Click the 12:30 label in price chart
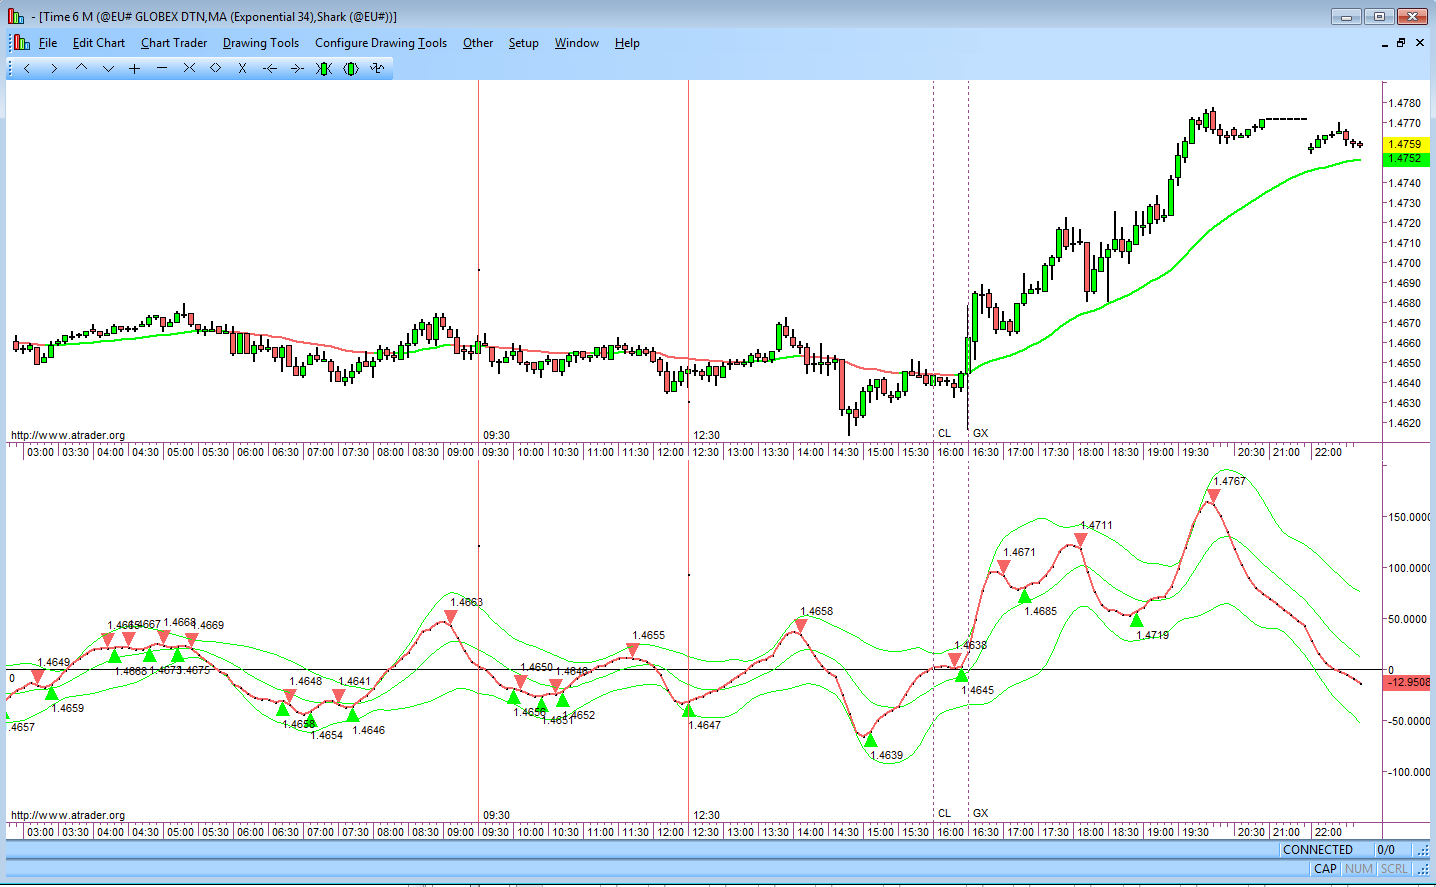Viewport: 1436px width, 887px height. point(707,435)
